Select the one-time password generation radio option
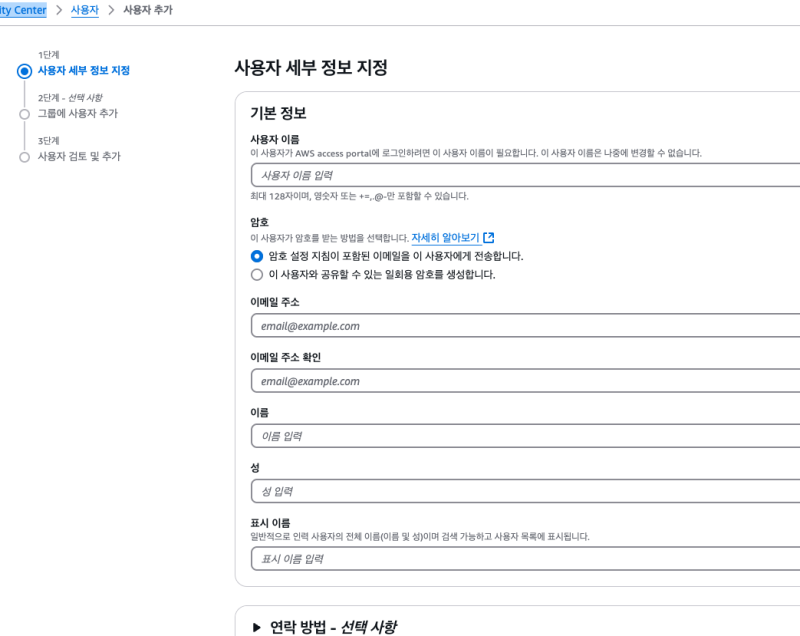Viewport: 800px width, 636px height. coord(257,274)
